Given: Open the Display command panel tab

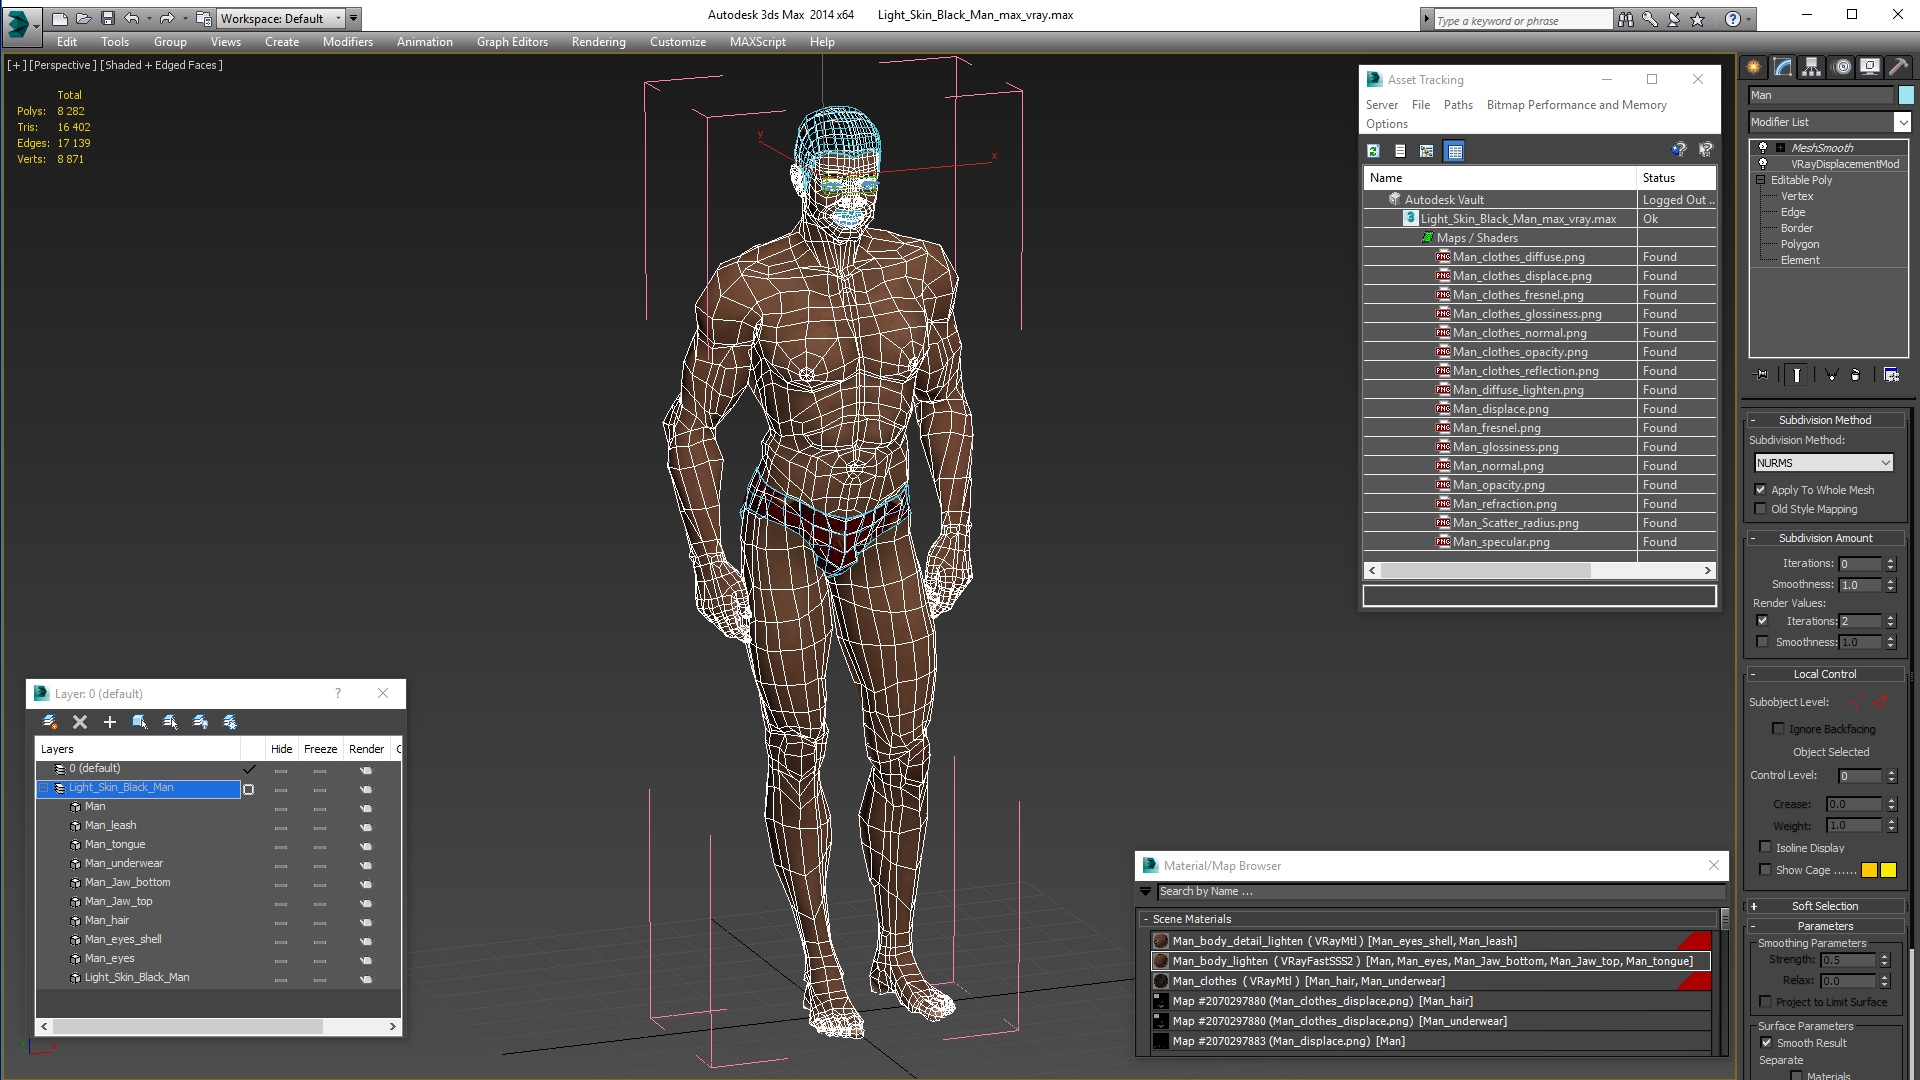Looking at the screenshot, I should tap(1870, 67).
